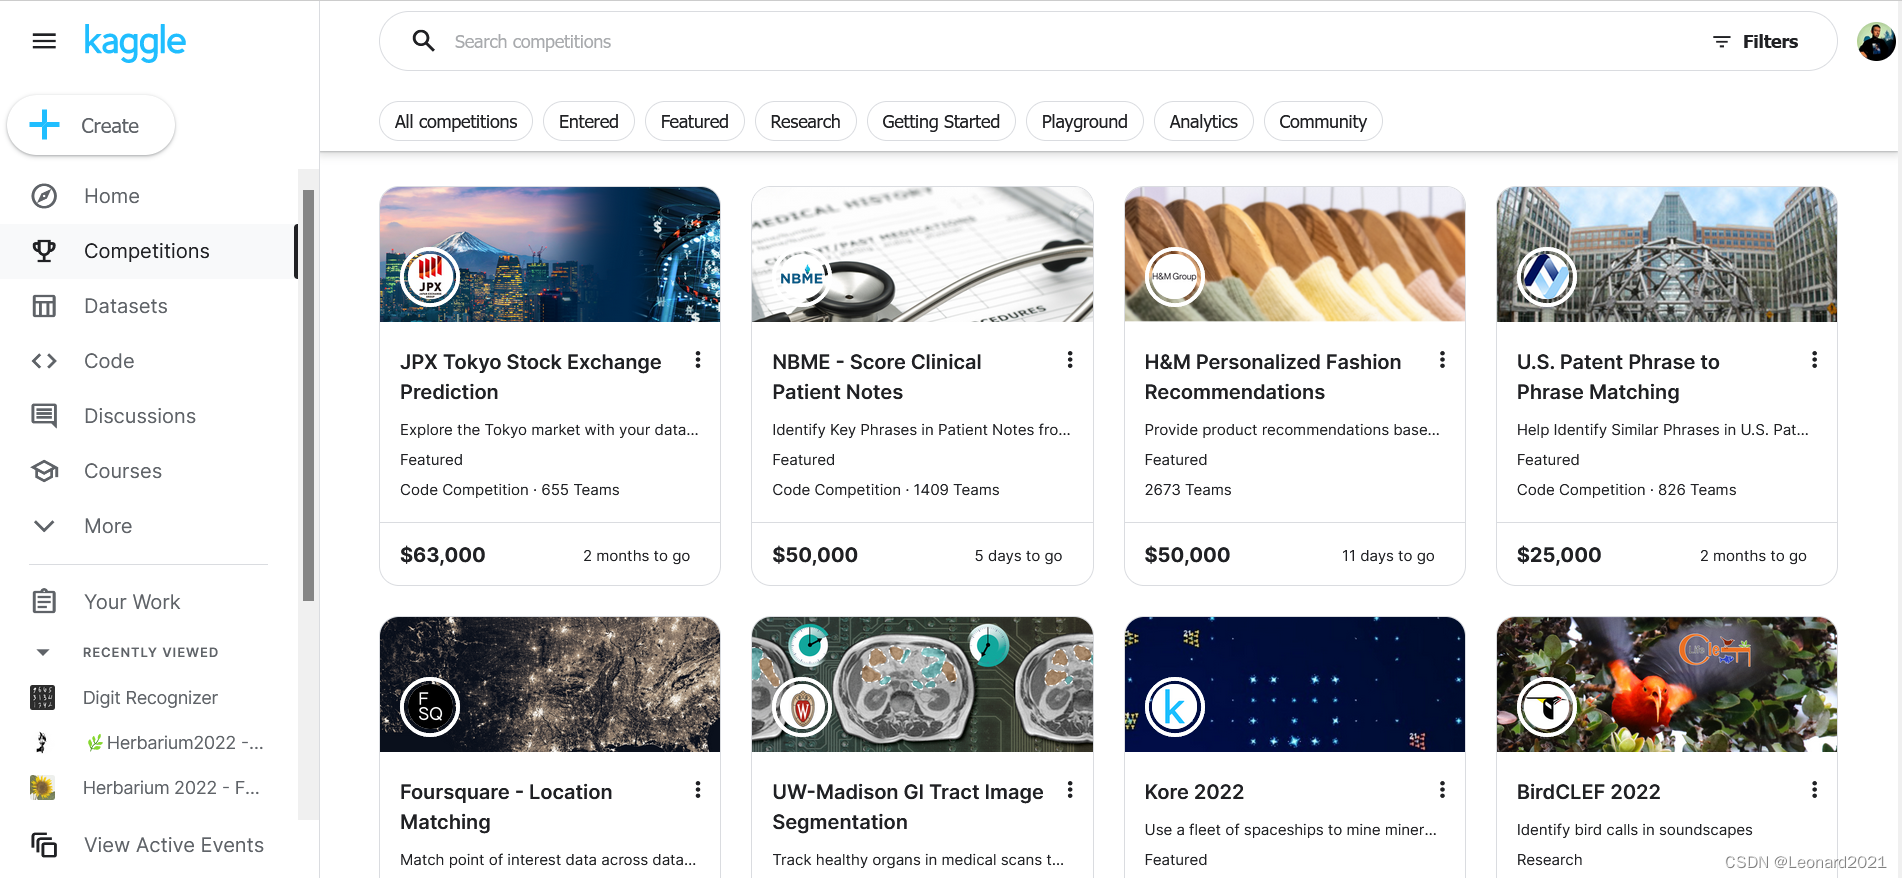Click the sidebar vertical scrollbar
The image size is (1902, 878).
(309, 395)
